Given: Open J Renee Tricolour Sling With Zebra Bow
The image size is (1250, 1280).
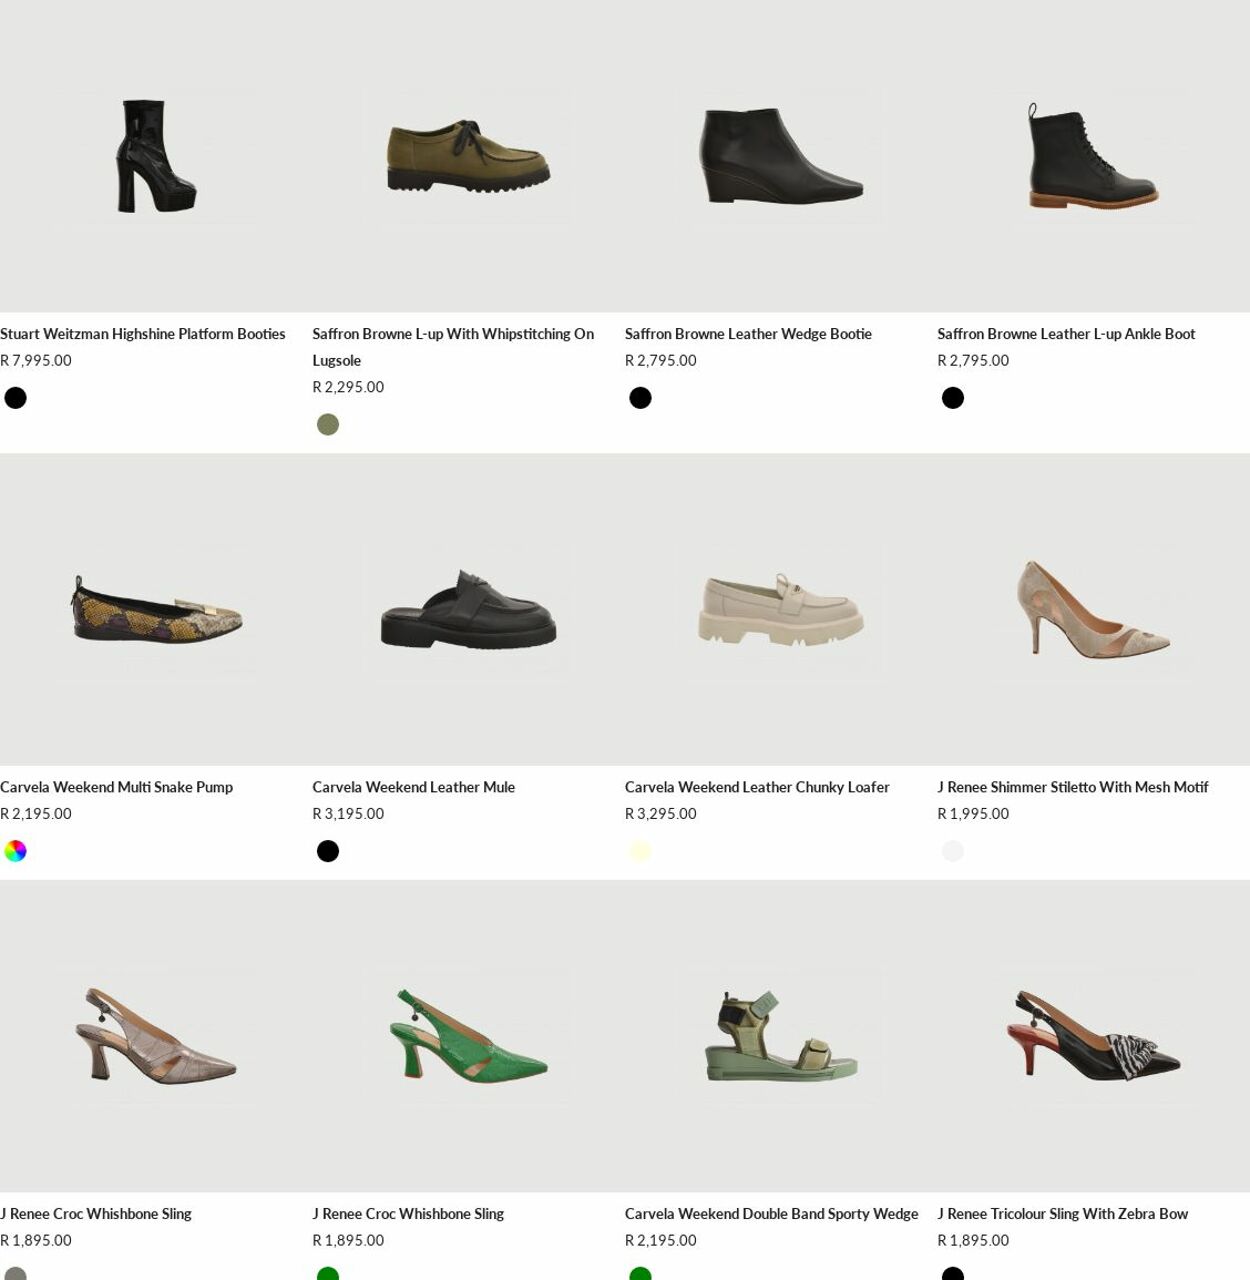Looking at the screenshot, I should (x=1062, y=1214).
